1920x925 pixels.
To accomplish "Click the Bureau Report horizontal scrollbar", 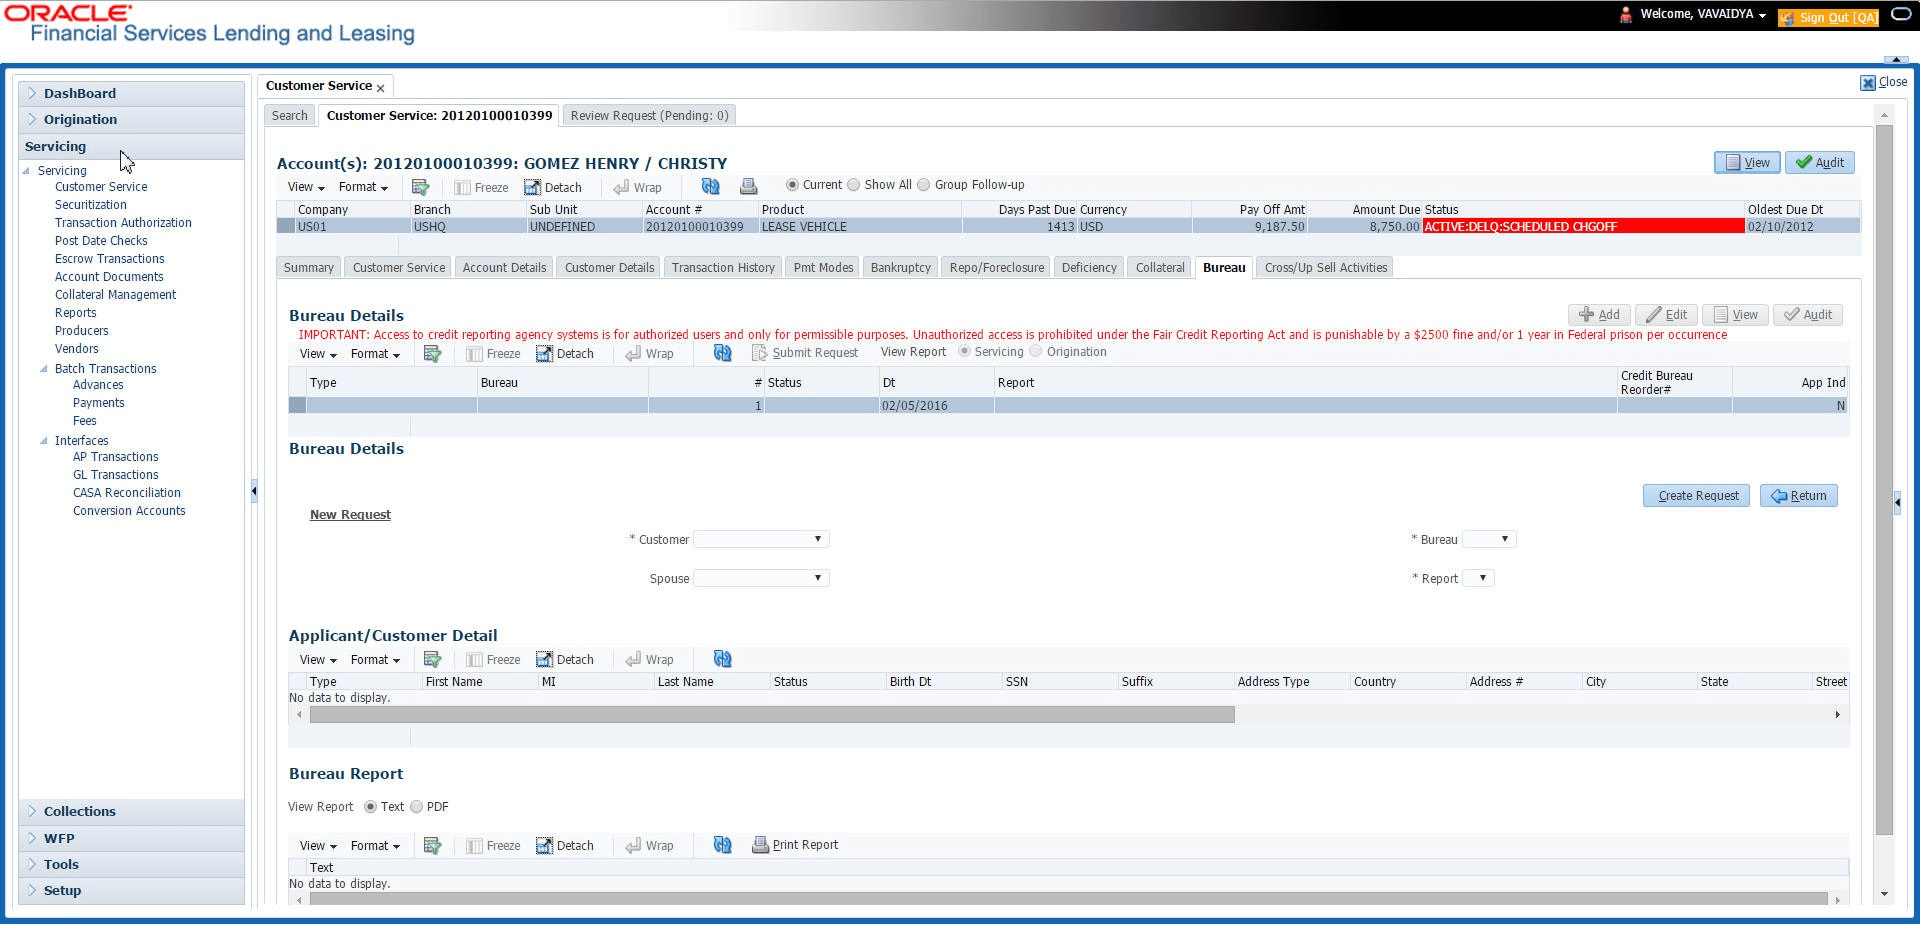I will (x=1068, y=899).
